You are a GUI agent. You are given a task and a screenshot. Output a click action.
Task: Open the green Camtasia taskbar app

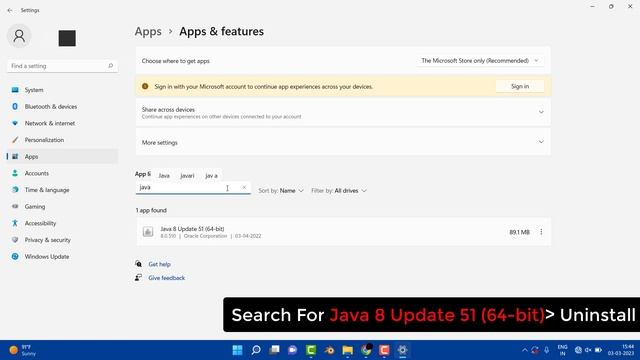[x=311, y=350]
